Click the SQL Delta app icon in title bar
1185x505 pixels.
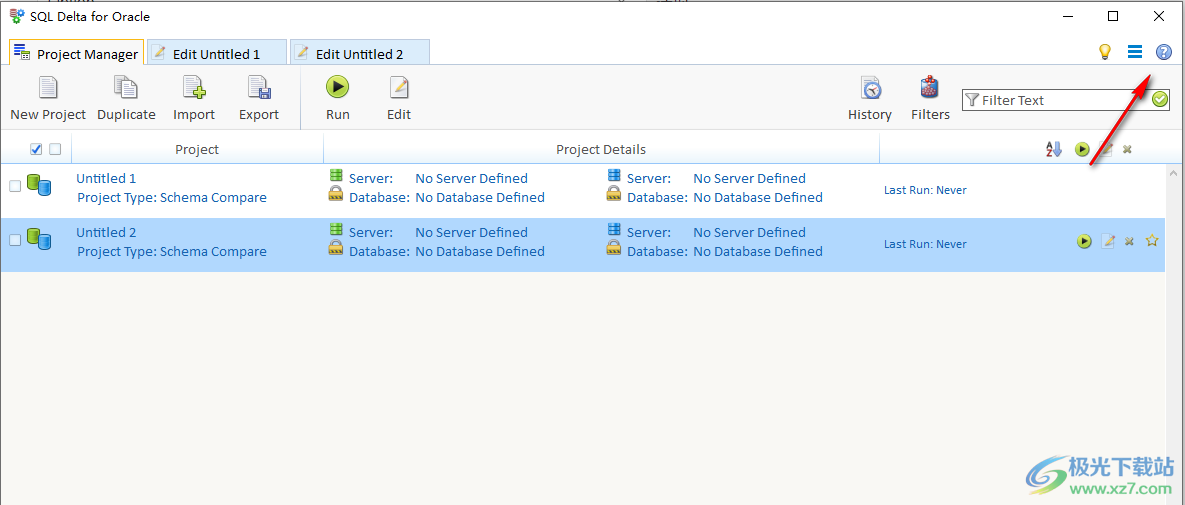point(17,16)
